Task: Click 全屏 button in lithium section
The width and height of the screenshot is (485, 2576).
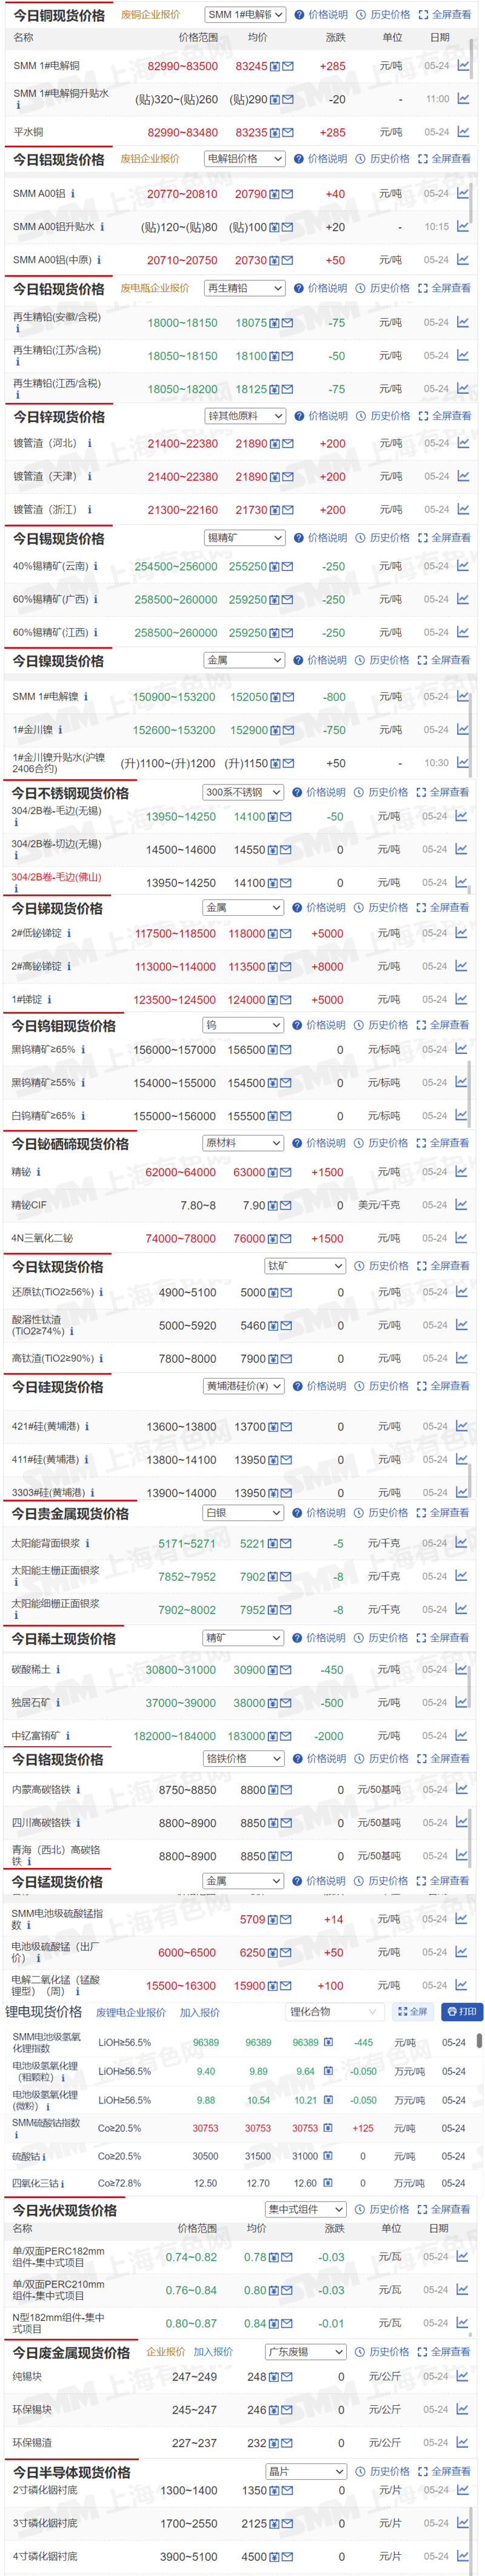Action: coord(413,2011)
